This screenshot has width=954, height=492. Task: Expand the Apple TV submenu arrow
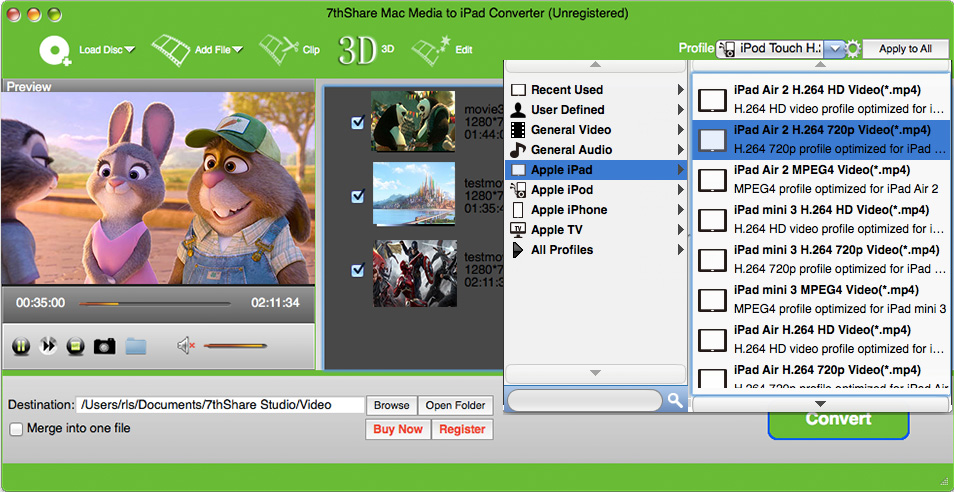pos(680,230)
